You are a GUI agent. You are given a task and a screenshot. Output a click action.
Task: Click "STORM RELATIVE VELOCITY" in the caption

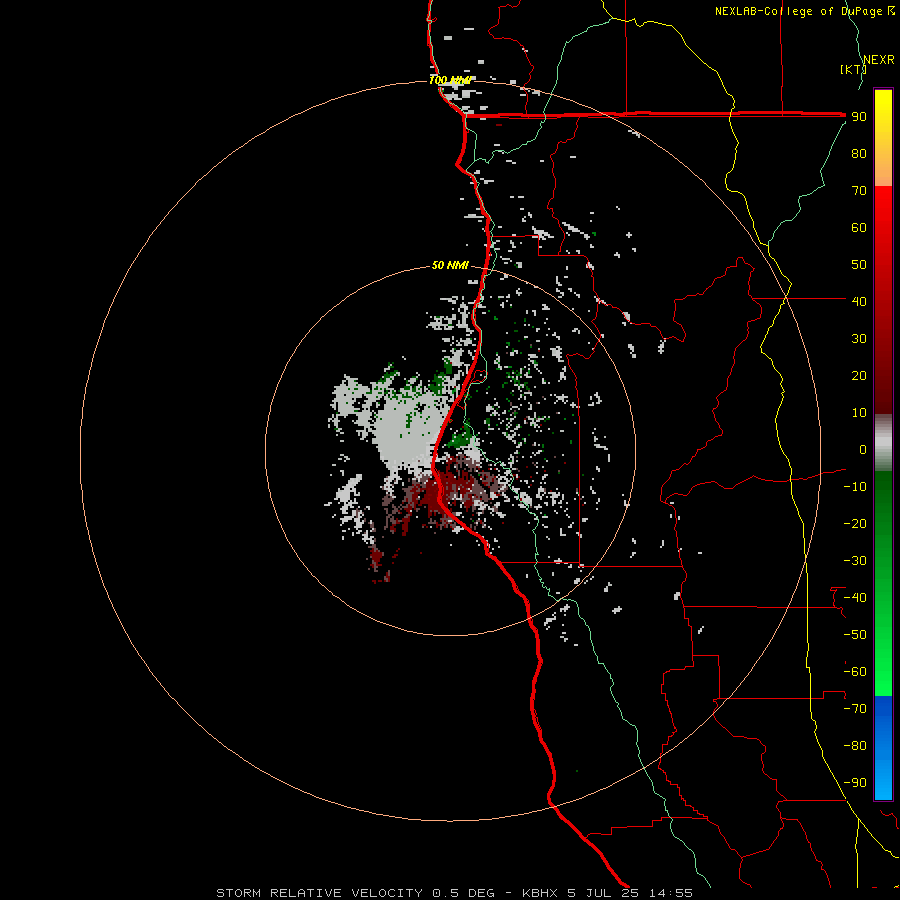point(320,893)
